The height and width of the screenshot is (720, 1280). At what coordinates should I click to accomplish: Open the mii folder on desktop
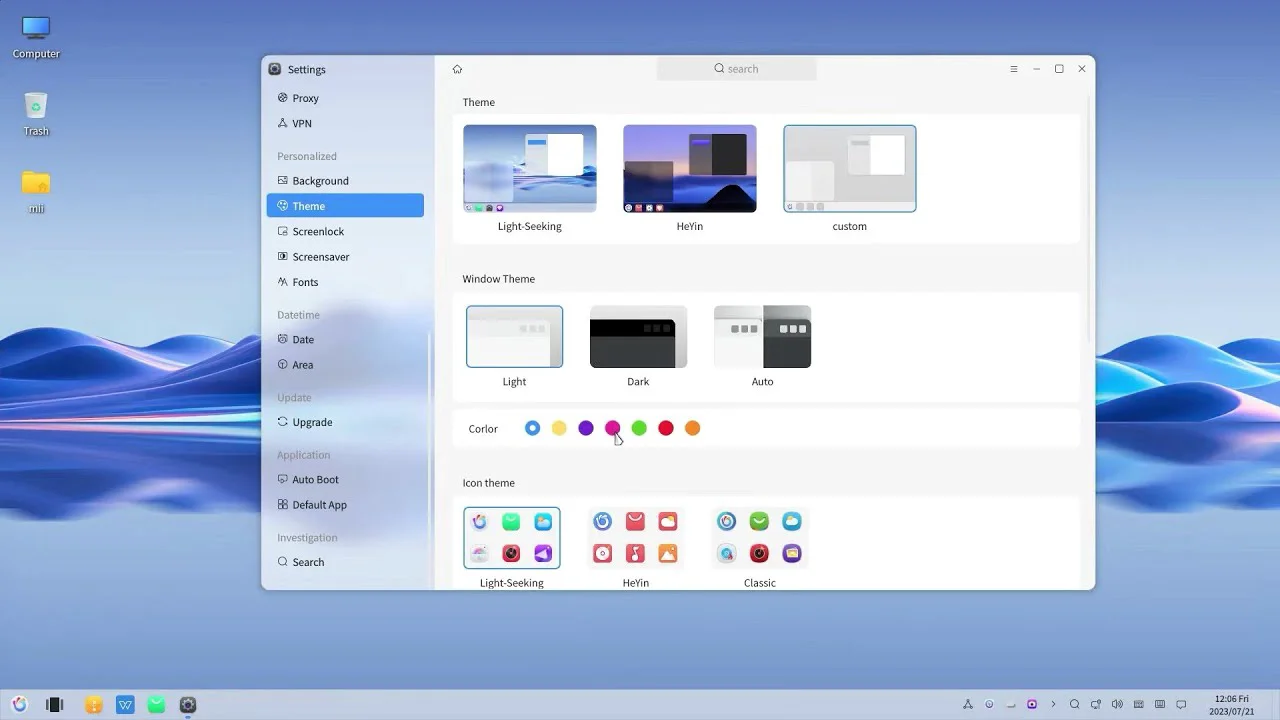point(36,184)
